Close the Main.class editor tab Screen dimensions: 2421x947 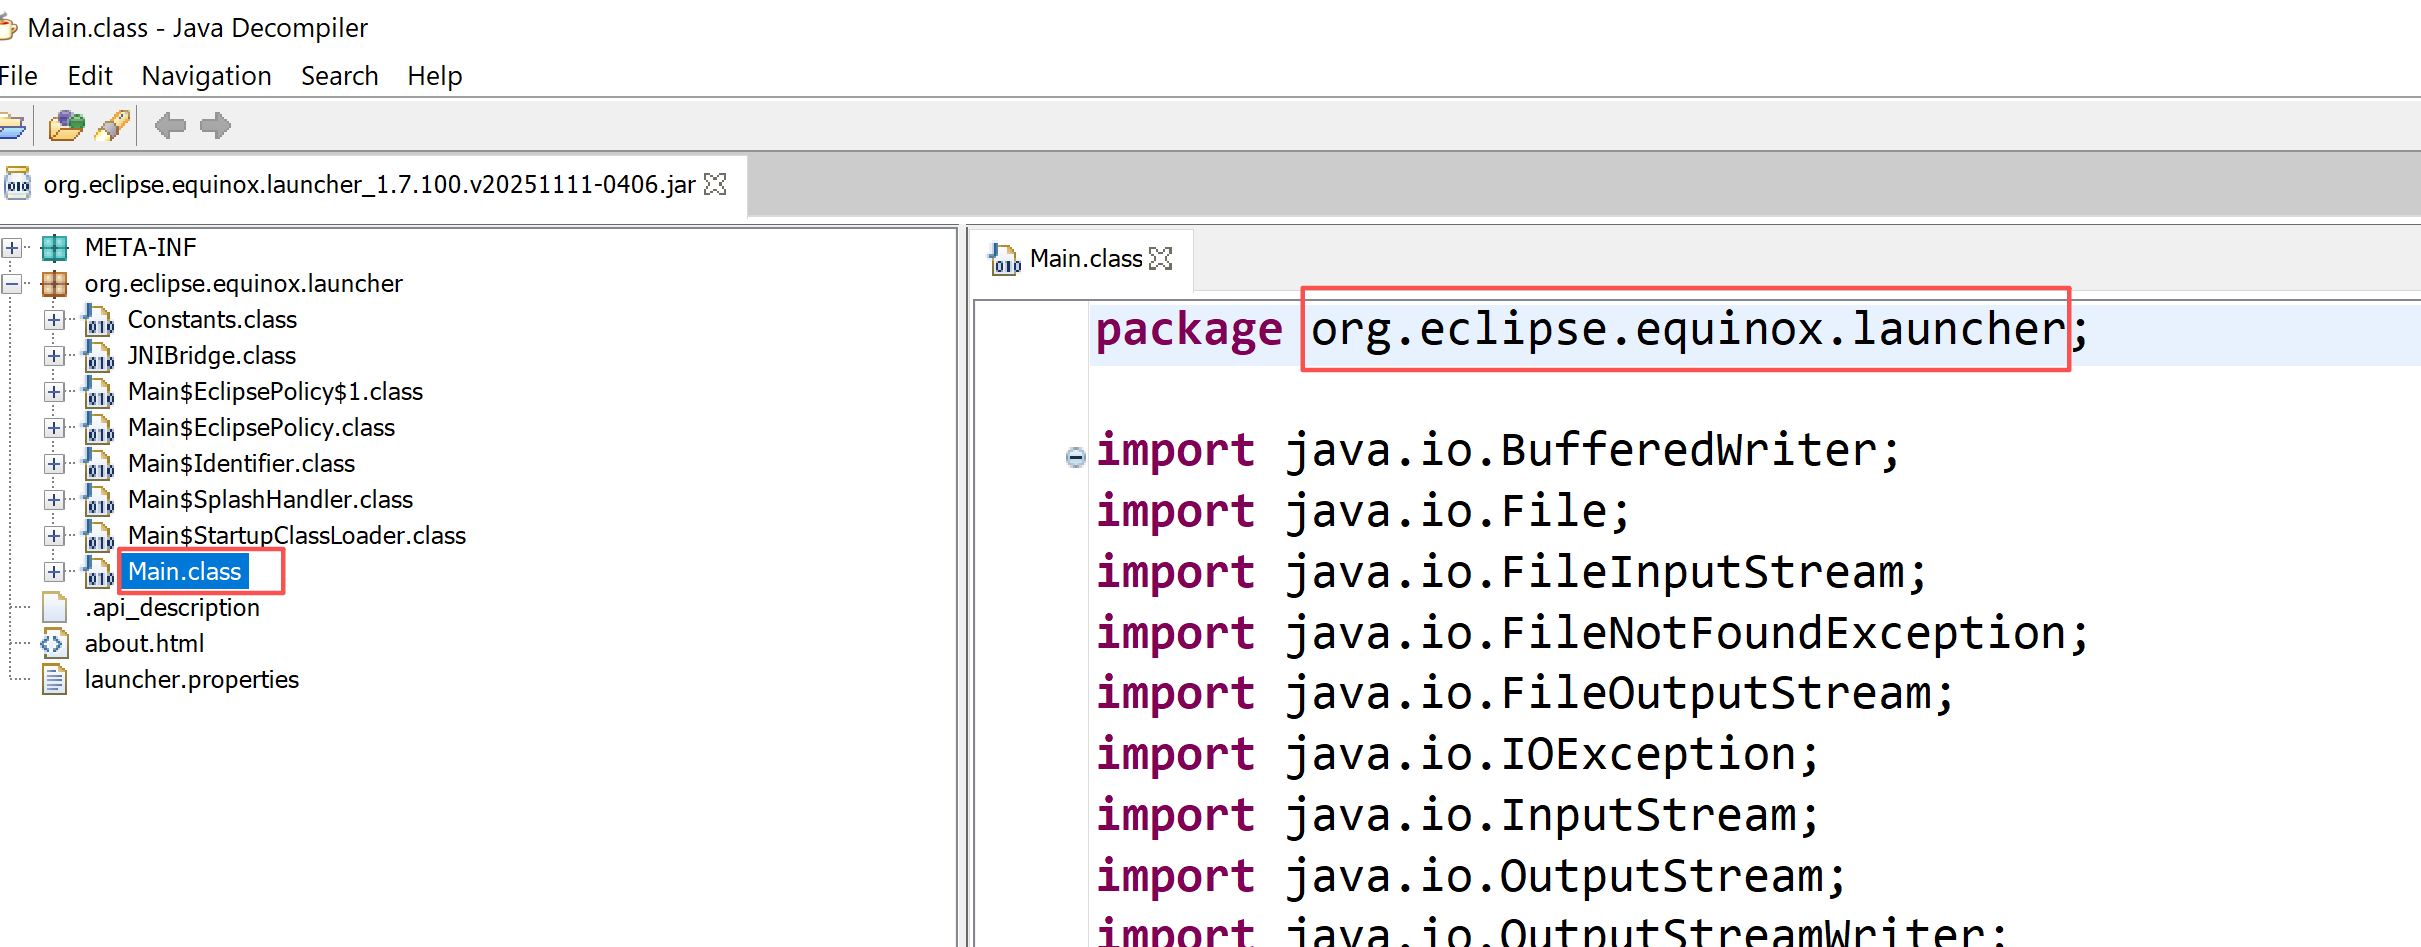tap(1161, 259)
